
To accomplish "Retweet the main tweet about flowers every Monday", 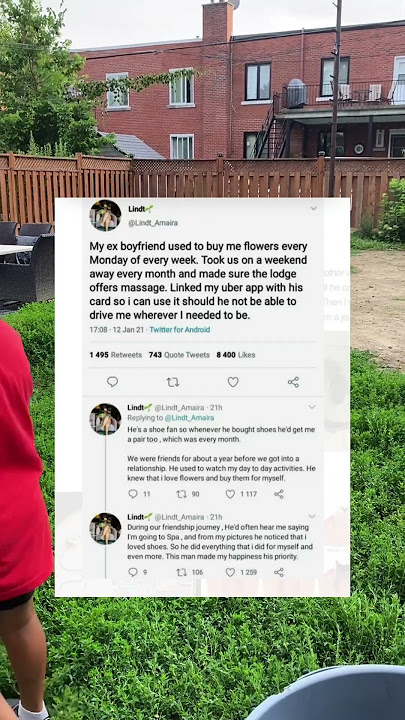I will pos(173,382).
